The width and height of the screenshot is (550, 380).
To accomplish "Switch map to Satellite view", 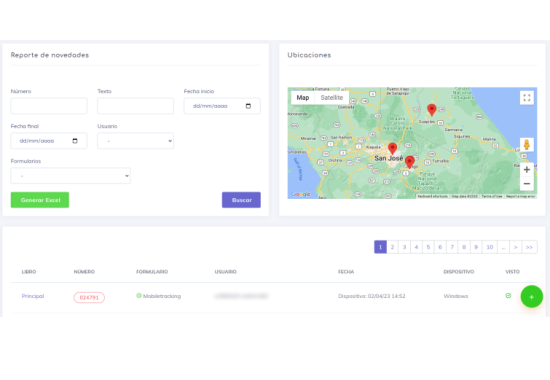I will [x=331, y=98].
